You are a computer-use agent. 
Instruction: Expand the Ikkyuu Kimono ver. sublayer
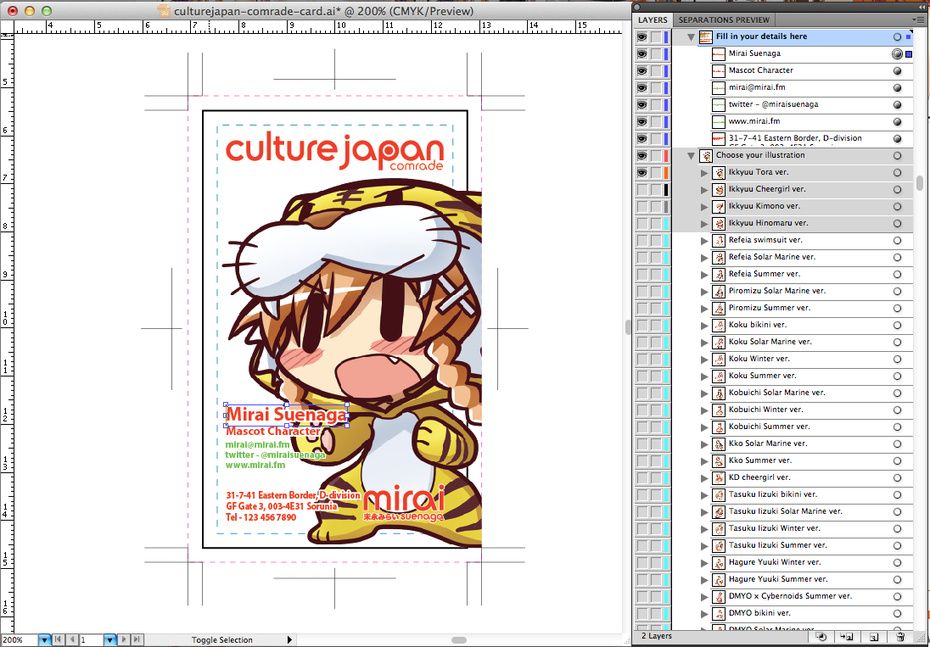[x=704, y=206]
